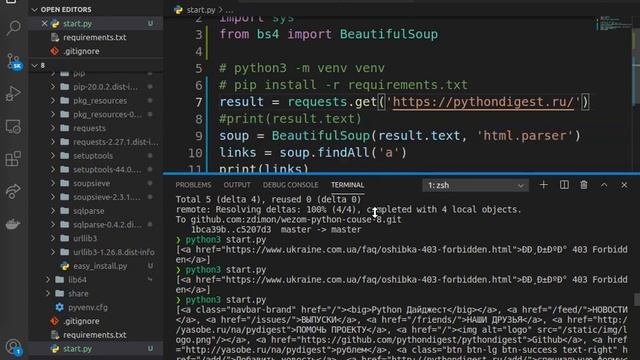Expand the sqlparse folder

[53, 211]
